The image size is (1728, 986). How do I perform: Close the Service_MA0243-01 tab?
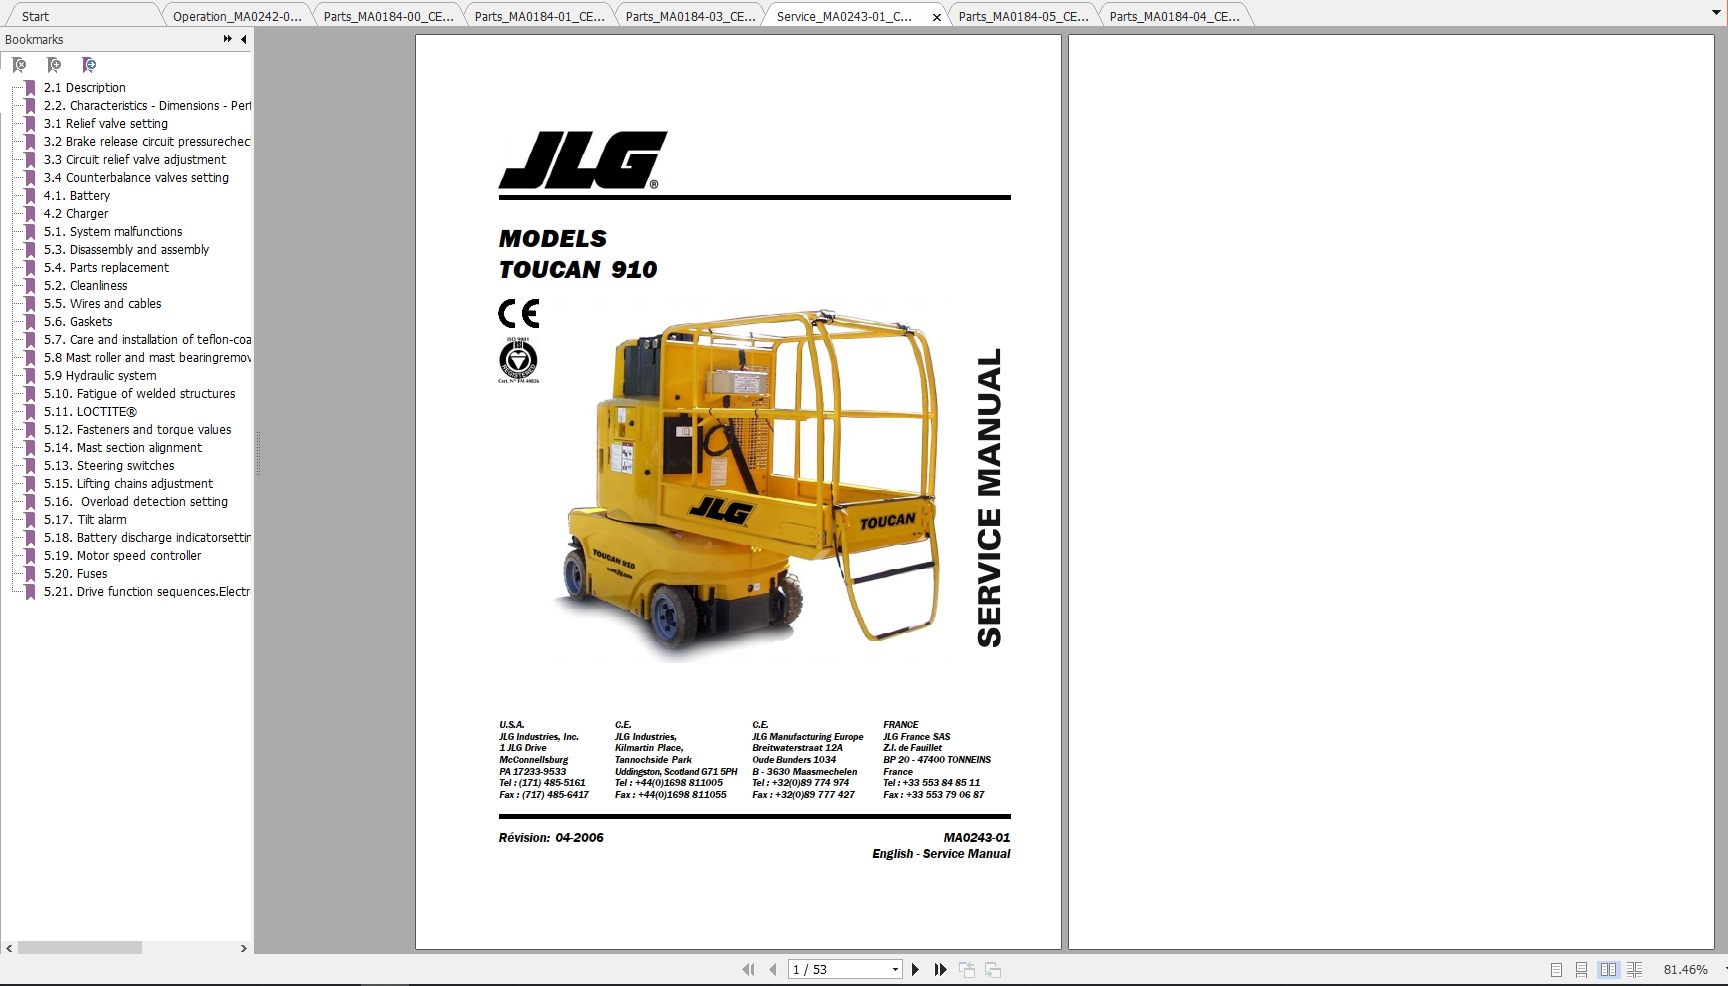[x=936, y=16]
